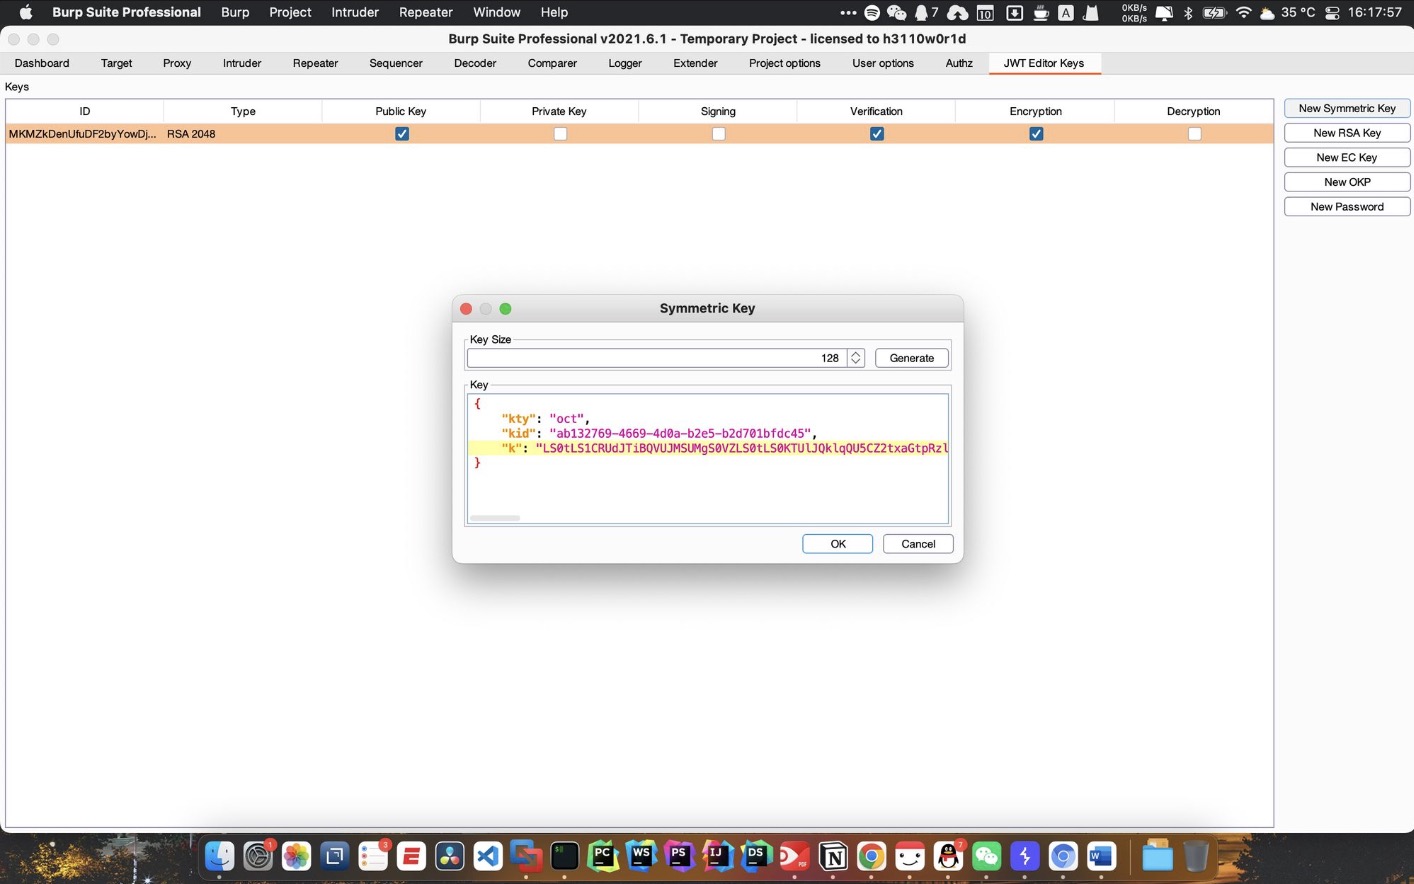Open the PDF reader app in the dock

point(795,856)
